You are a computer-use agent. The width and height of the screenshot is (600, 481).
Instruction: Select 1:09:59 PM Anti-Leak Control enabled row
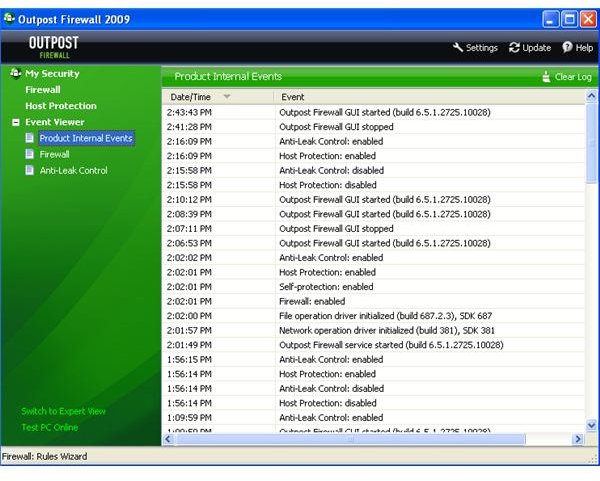(373, 417)
